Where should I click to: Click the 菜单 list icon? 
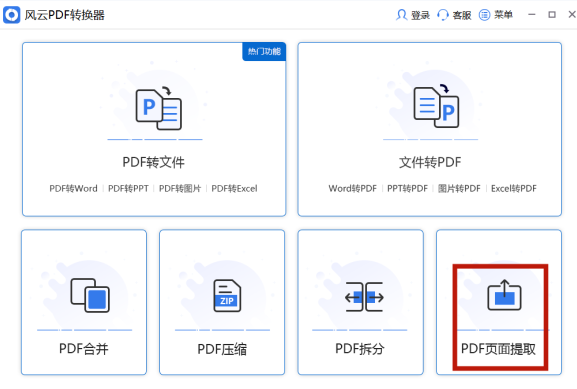484,15
